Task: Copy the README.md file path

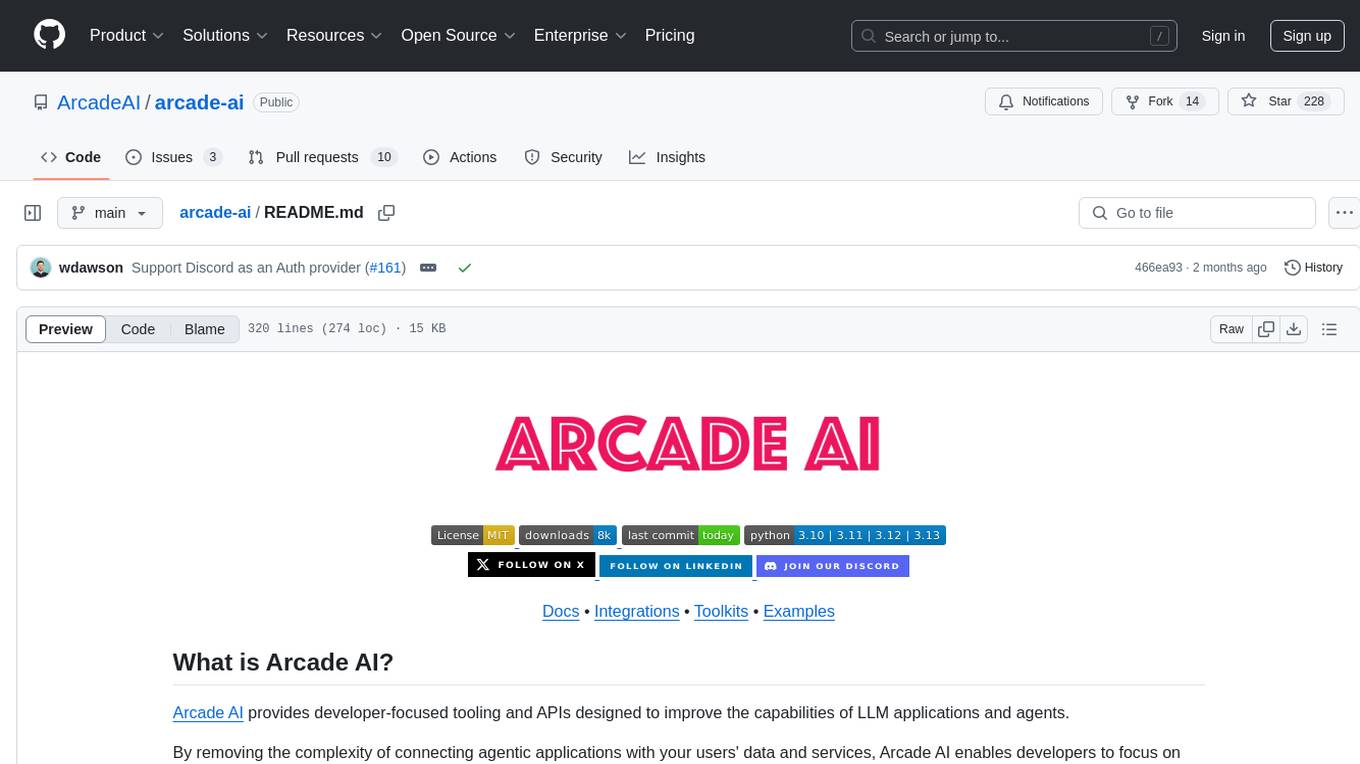Action: pyautogui.click(x=387, y=212)
